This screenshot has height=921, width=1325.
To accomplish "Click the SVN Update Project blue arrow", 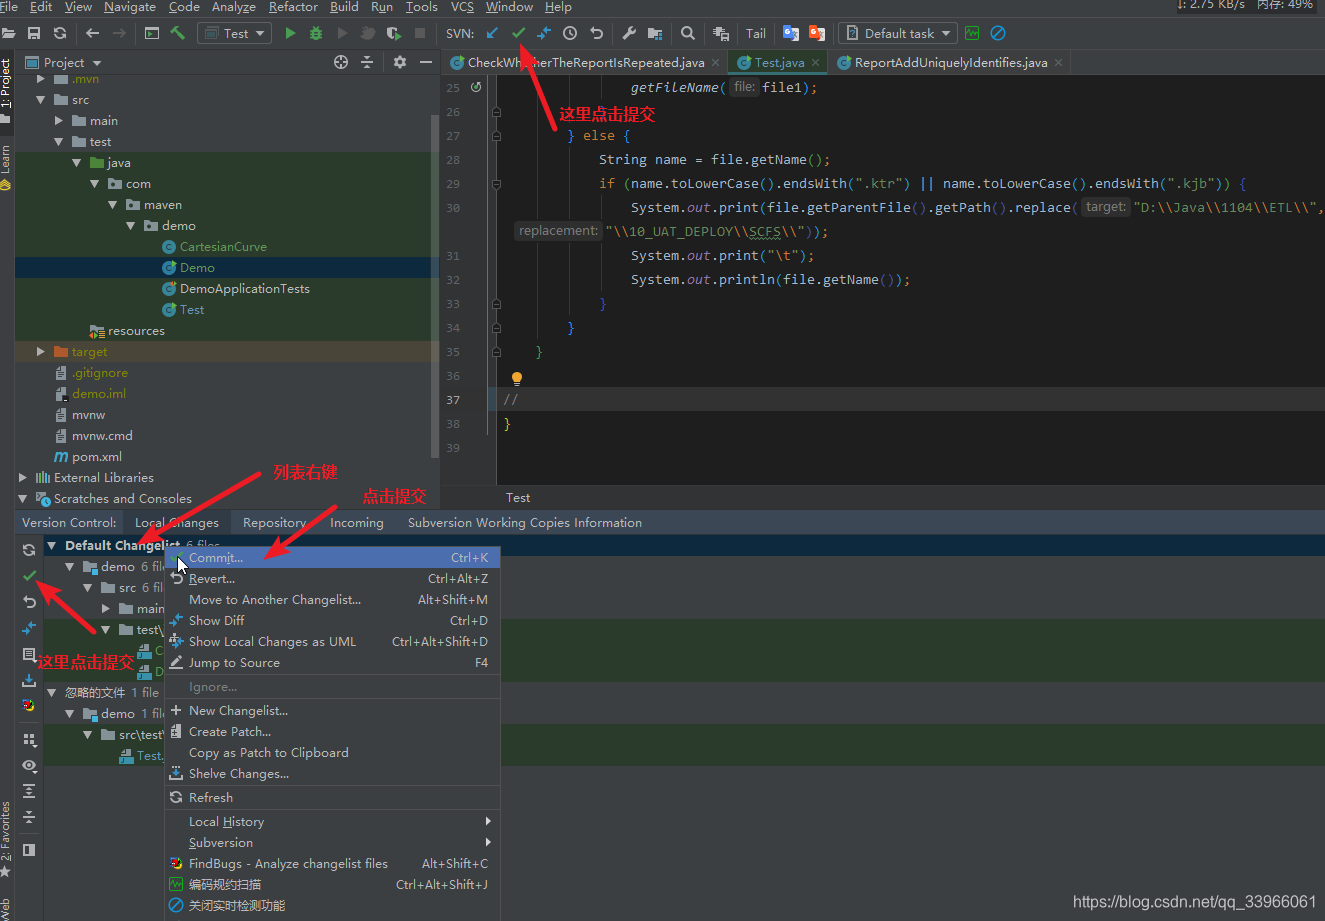I will (492, 33).
